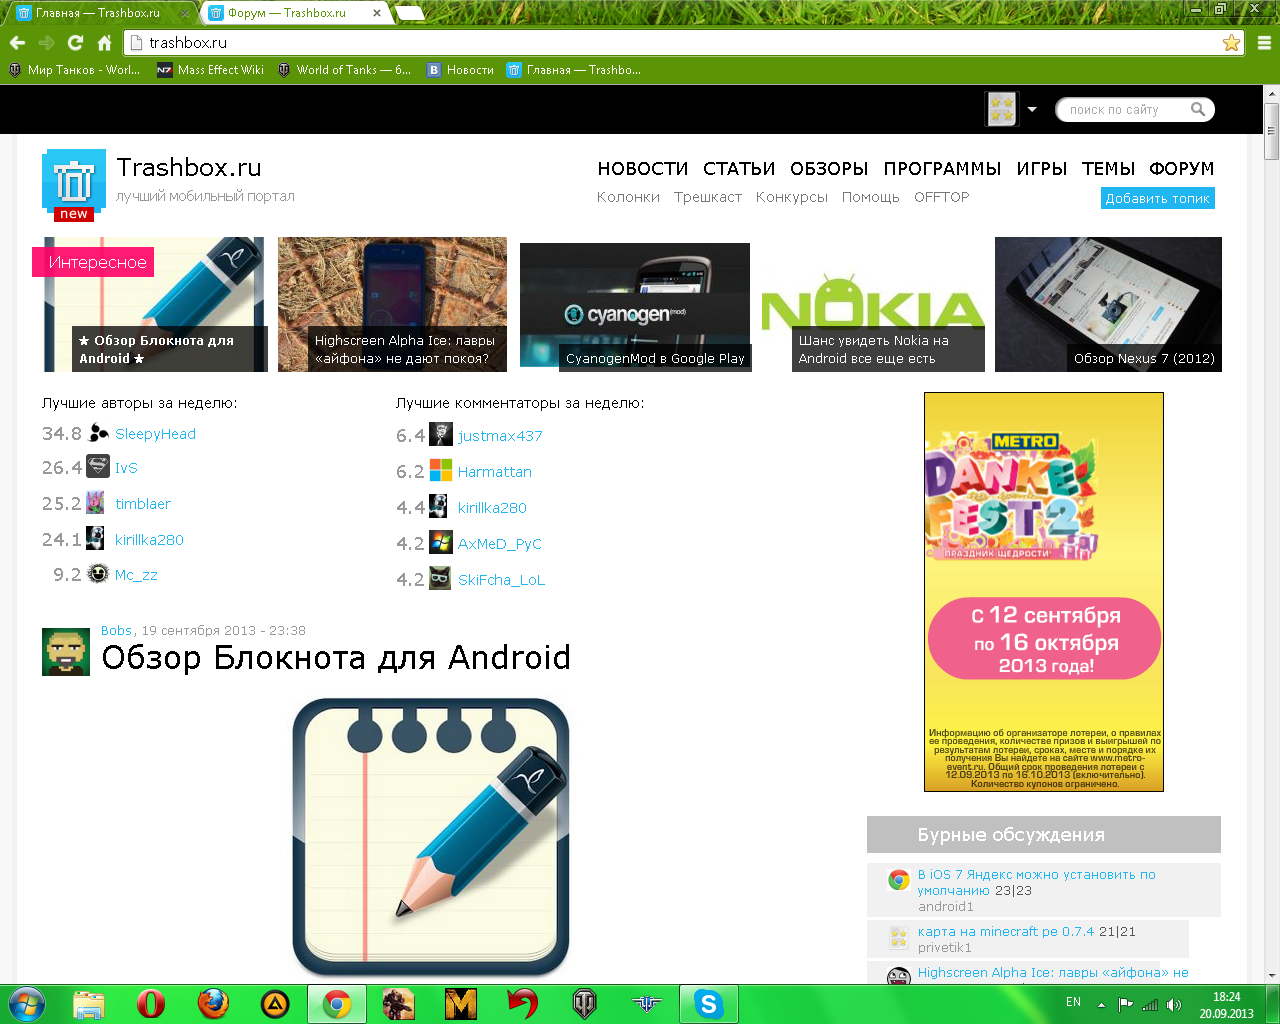
Task: Open the Harmattan Windows-logo avatar
Action: (x=441, y=470)
